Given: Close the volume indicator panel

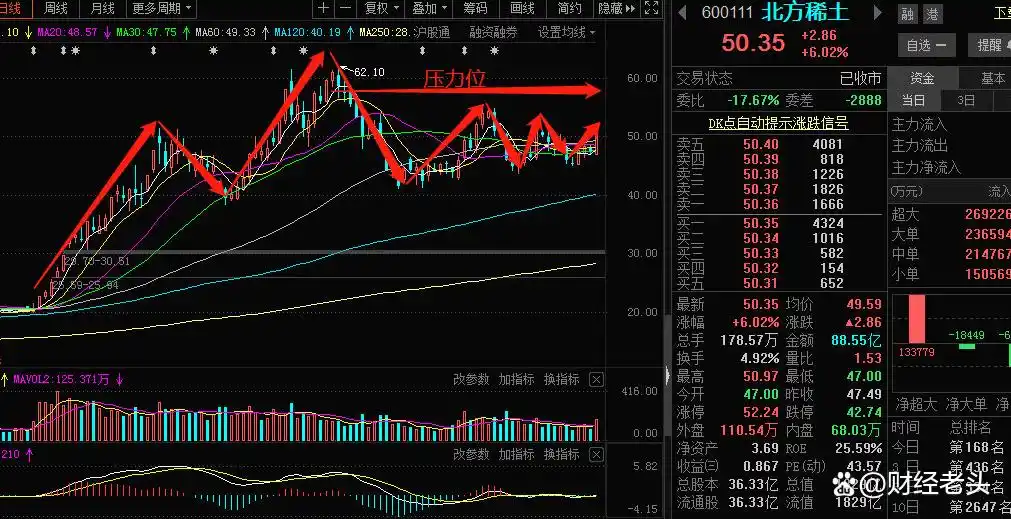Looking at the screenshot, I should click(x=596, y=380).
